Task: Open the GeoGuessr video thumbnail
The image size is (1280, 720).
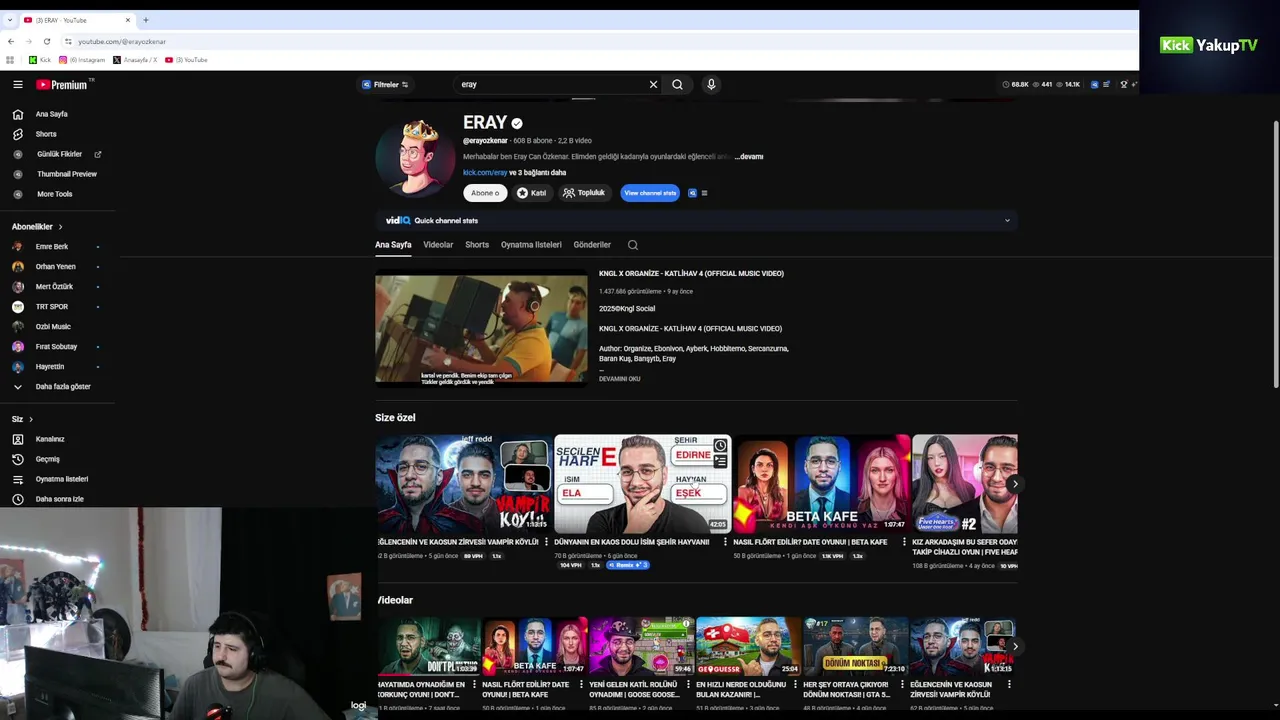Action: 748,647
